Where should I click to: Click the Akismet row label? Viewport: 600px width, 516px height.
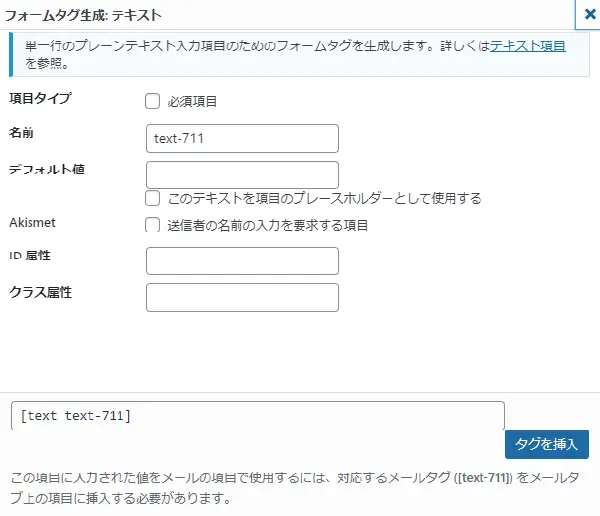tap(33, 222)
